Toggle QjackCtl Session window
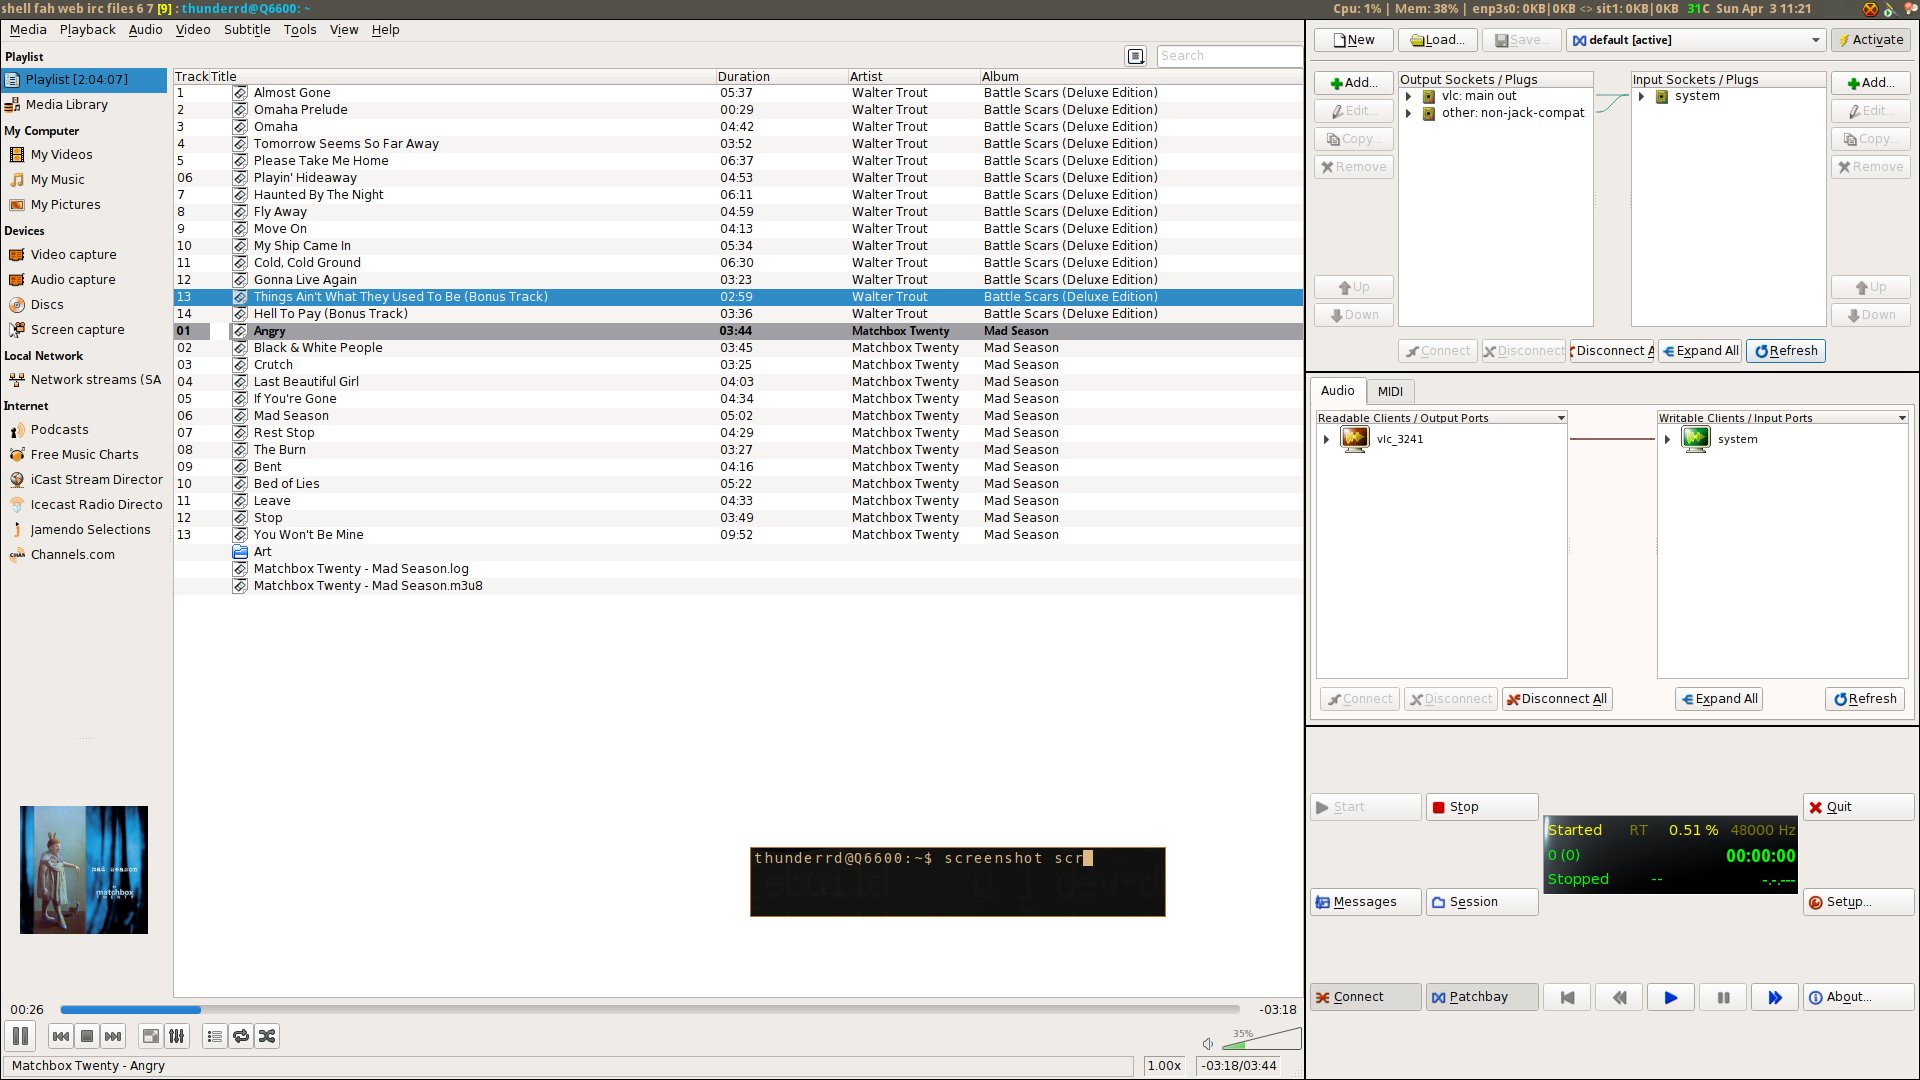Screen dimensions: 1920x1080 1482,902
